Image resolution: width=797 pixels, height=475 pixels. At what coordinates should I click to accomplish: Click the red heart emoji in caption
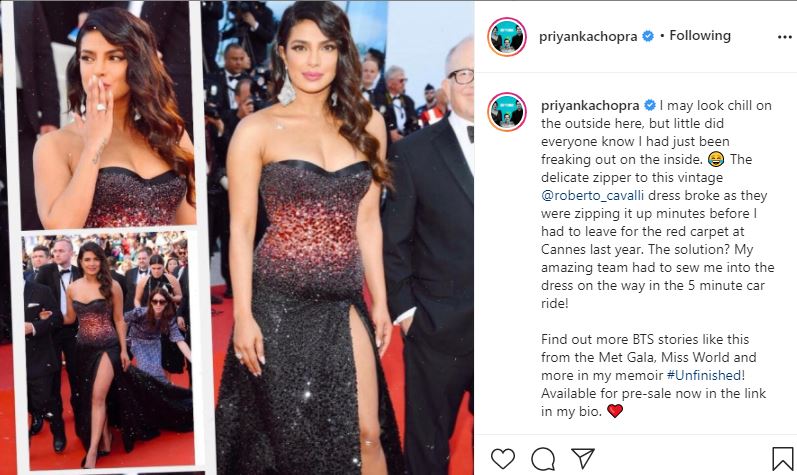(615, 411)
